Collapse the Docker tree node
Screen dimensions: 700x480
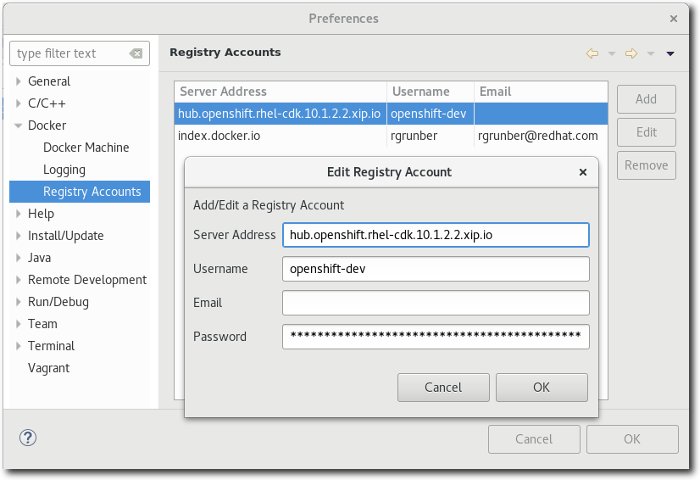[18, 126]
